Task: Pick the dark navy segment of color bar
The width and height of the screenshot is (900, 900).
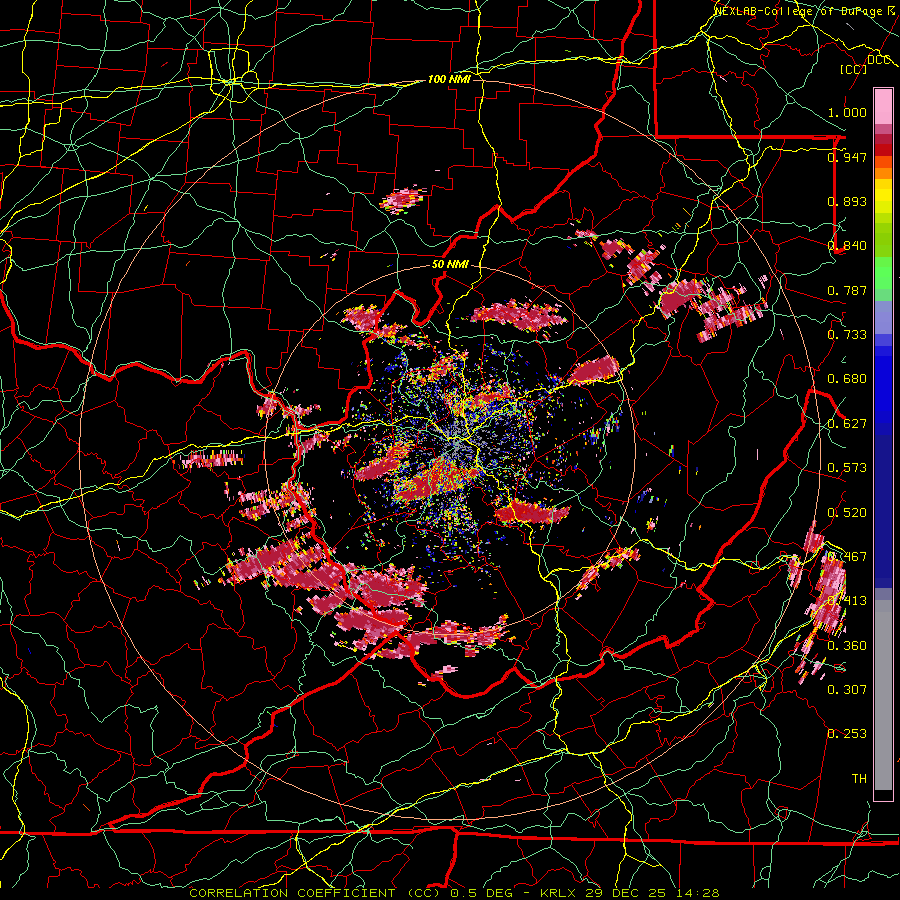Action: pos(883,505)
